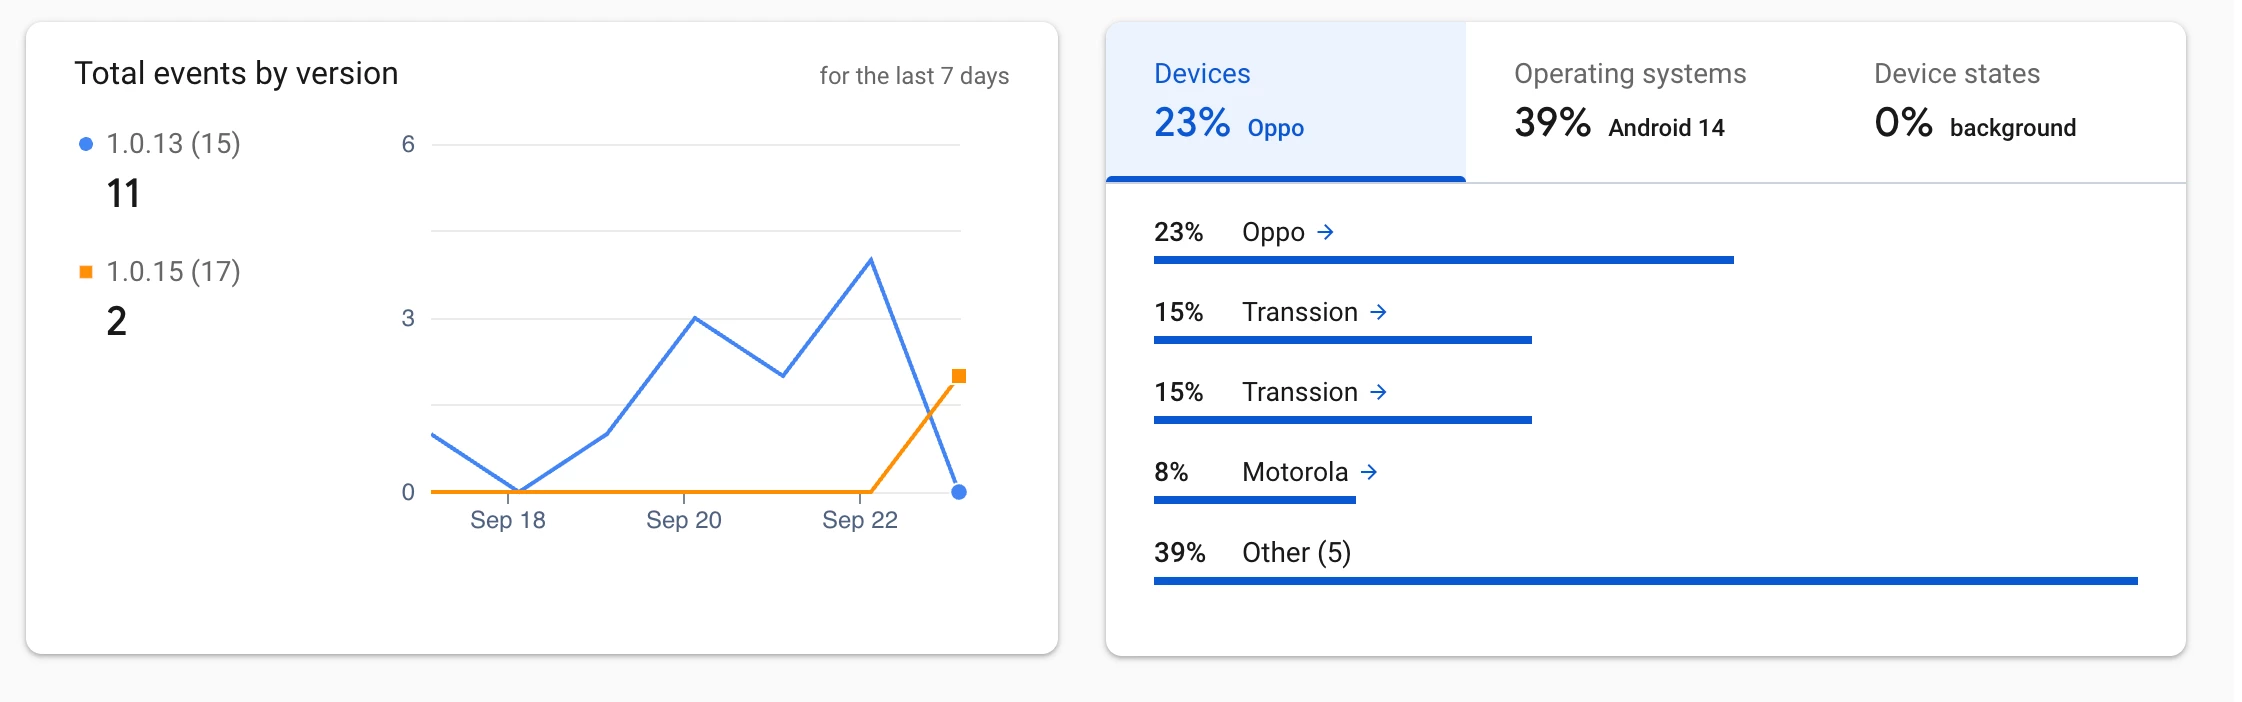Click the Other 39% bar
This screenshot has height=702, width=2242.
click(x=1645, y=581)
